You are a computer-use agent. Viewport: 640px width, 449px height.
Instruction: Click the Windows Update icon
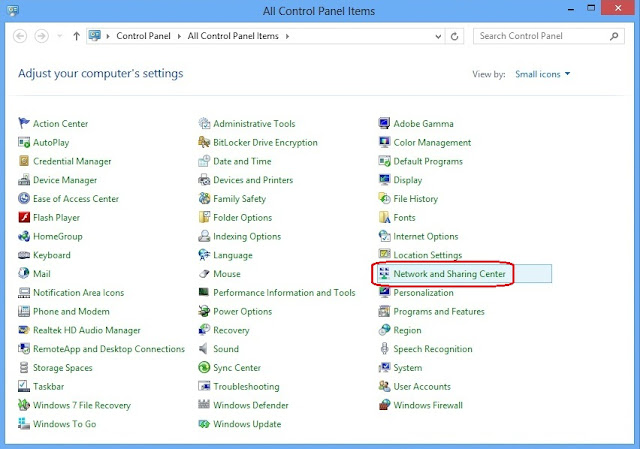(204, 424)
